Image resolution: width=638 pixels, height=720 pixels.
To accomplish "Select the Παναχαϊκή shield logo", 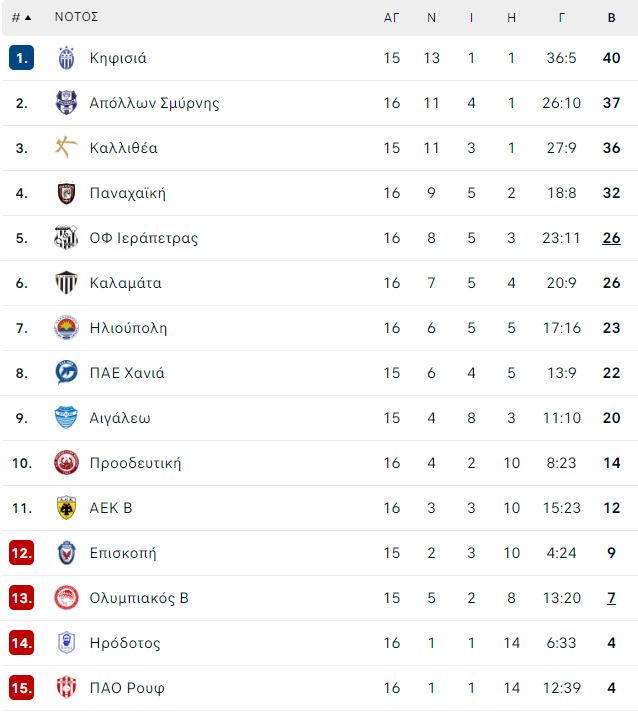I will click(66, 193).
